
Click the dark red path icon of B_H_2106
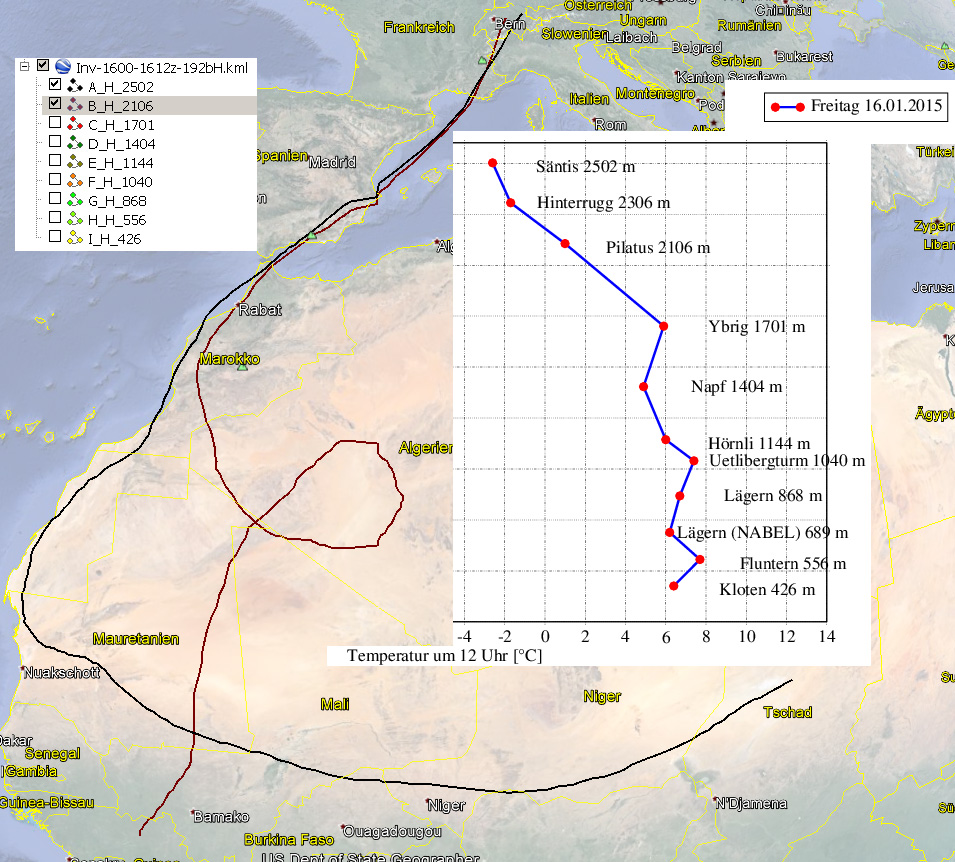[75, 105]
